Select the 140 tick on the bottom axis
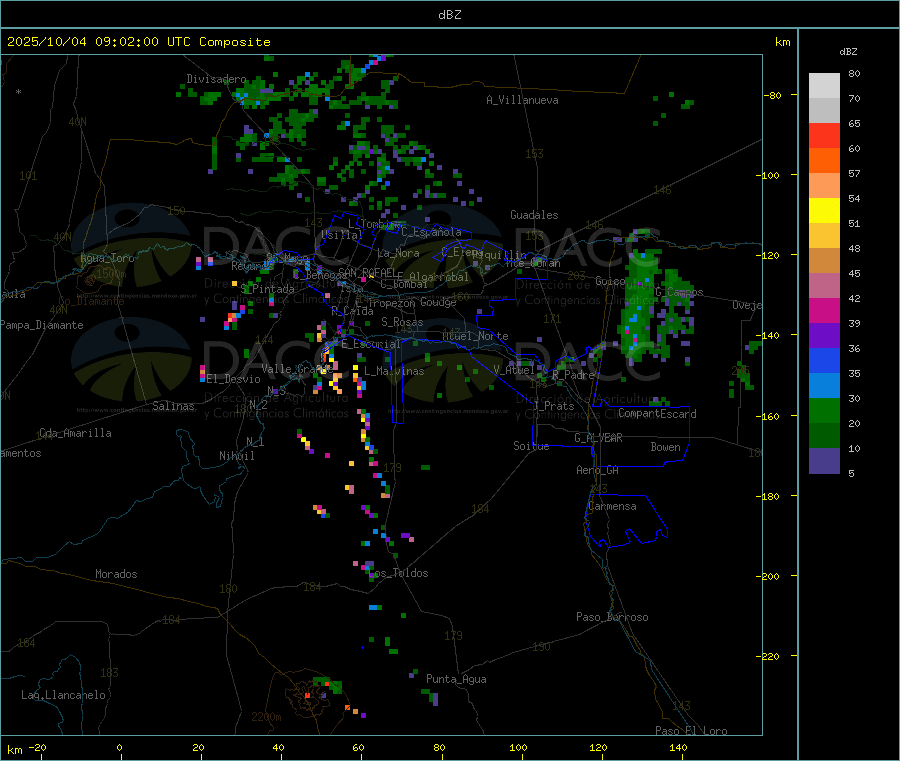The image size is (900, 761). (x=678, y=747)
